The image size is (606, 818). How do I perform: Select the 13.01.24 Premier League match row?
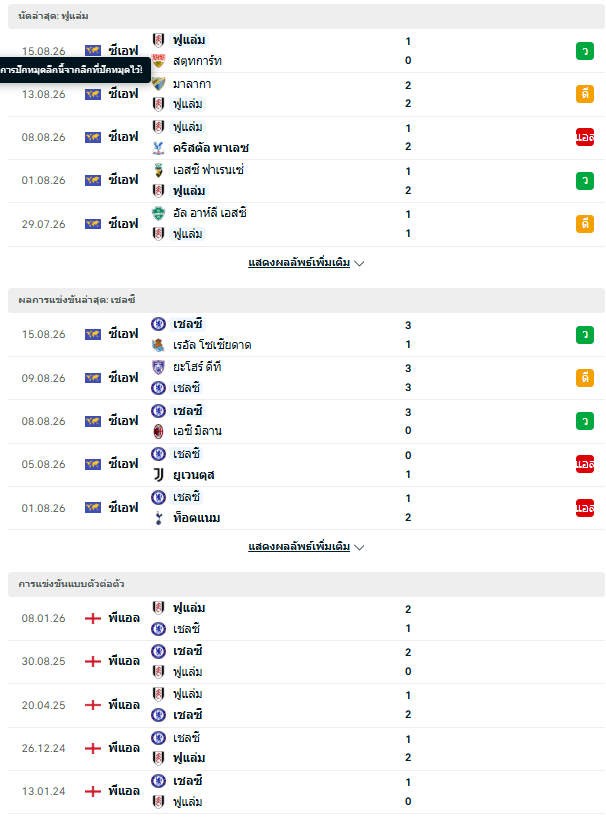coord(306,791)
